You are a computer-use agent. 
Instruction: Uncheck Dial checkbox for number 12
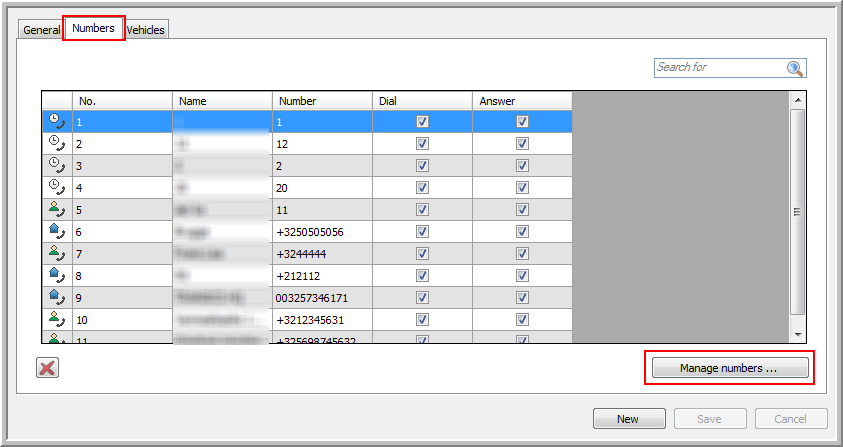(x=422, y=143)
